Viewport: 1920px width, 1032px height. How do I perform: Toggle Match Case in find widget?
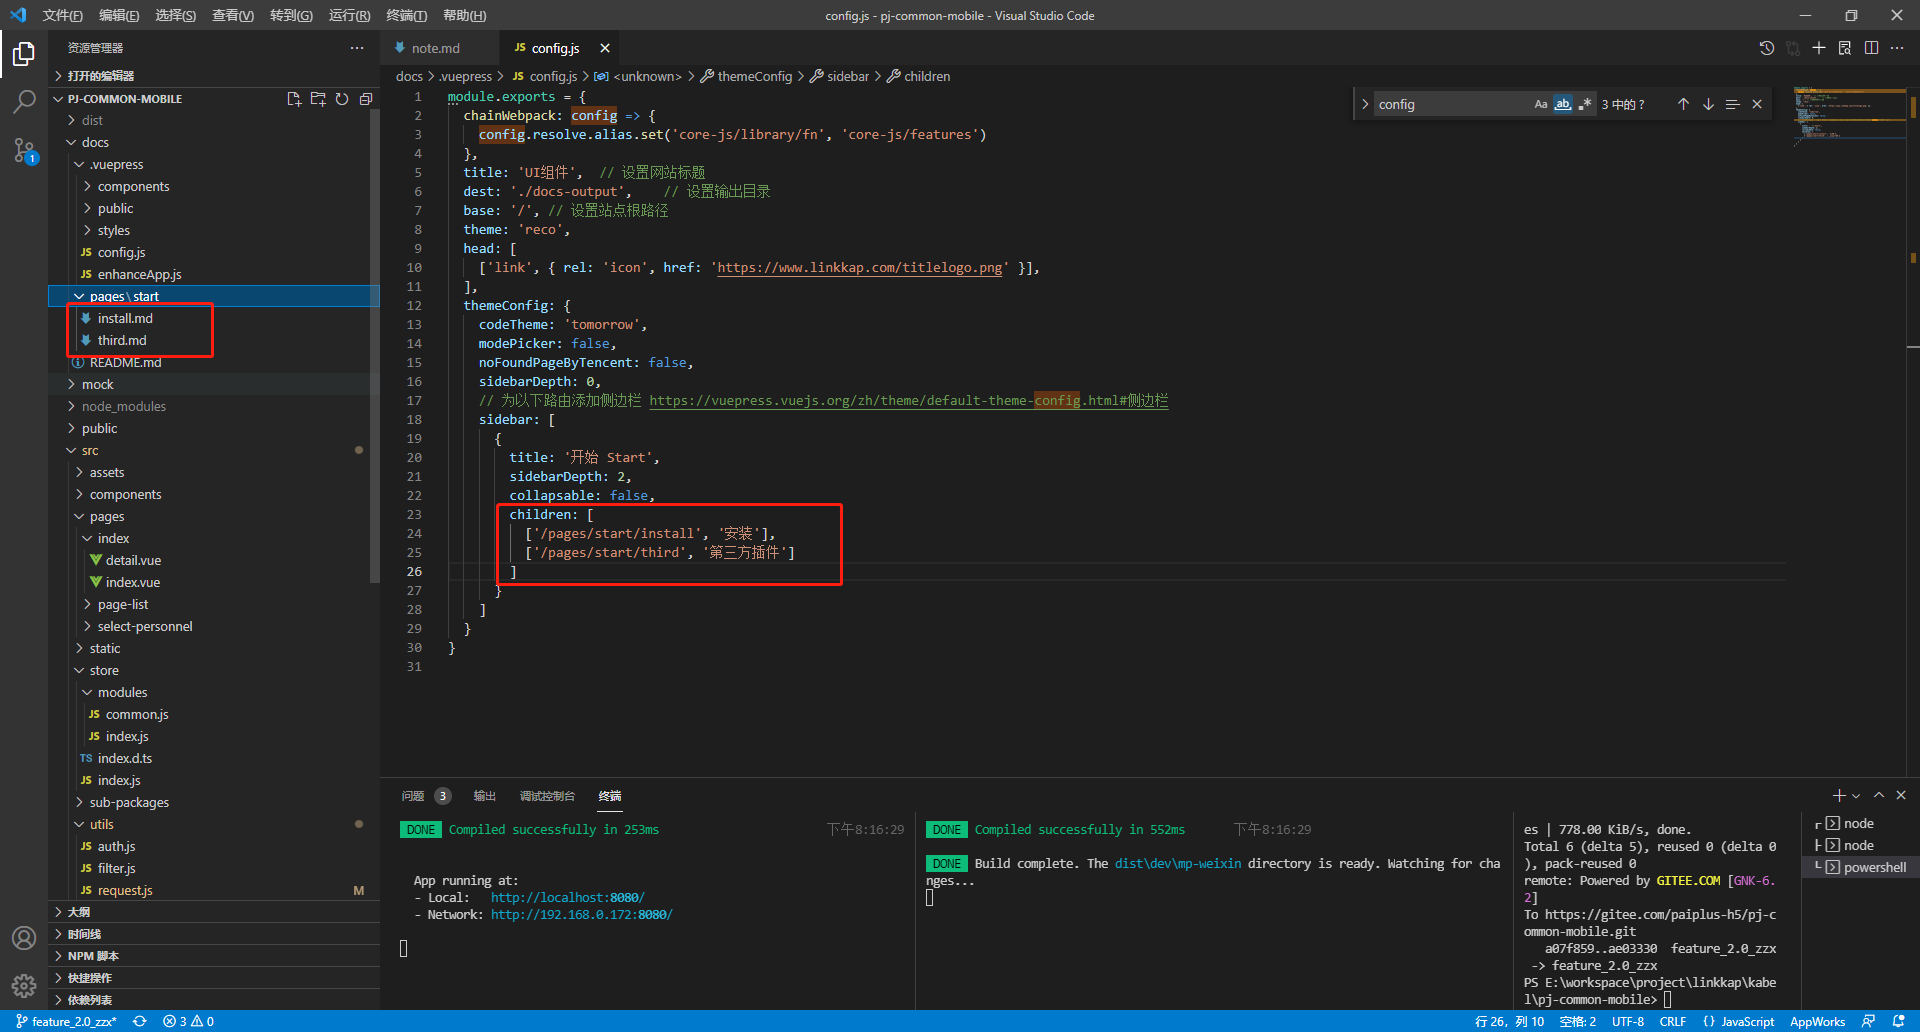click(x=1541, y=104)
